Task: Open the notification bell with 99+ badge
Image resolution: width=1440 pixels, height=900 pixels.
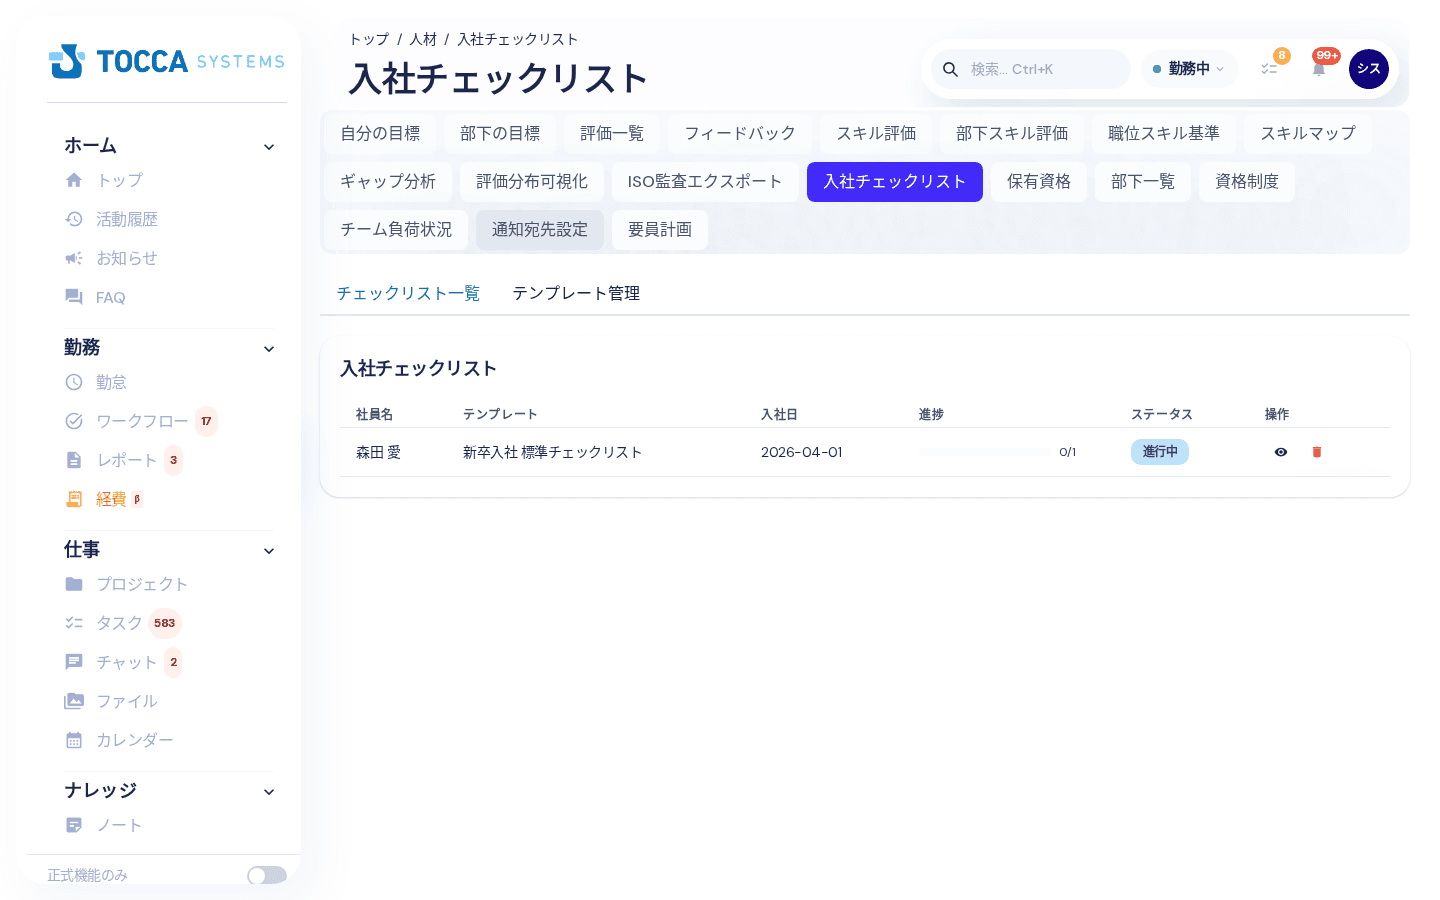Action: point(1319,69)
